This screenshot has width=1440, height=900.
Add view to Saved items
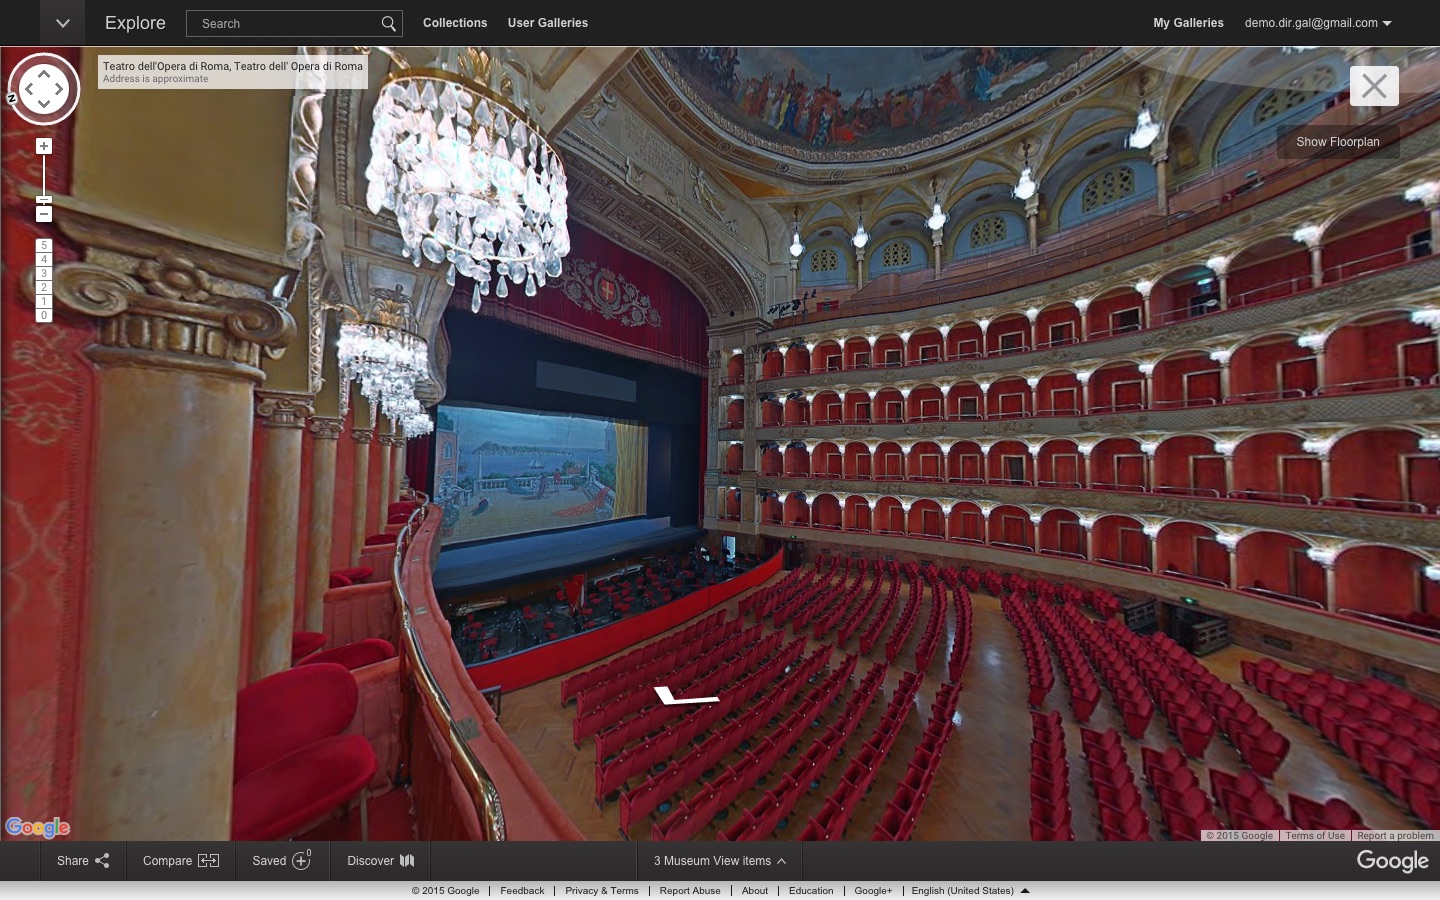point(281,861)
